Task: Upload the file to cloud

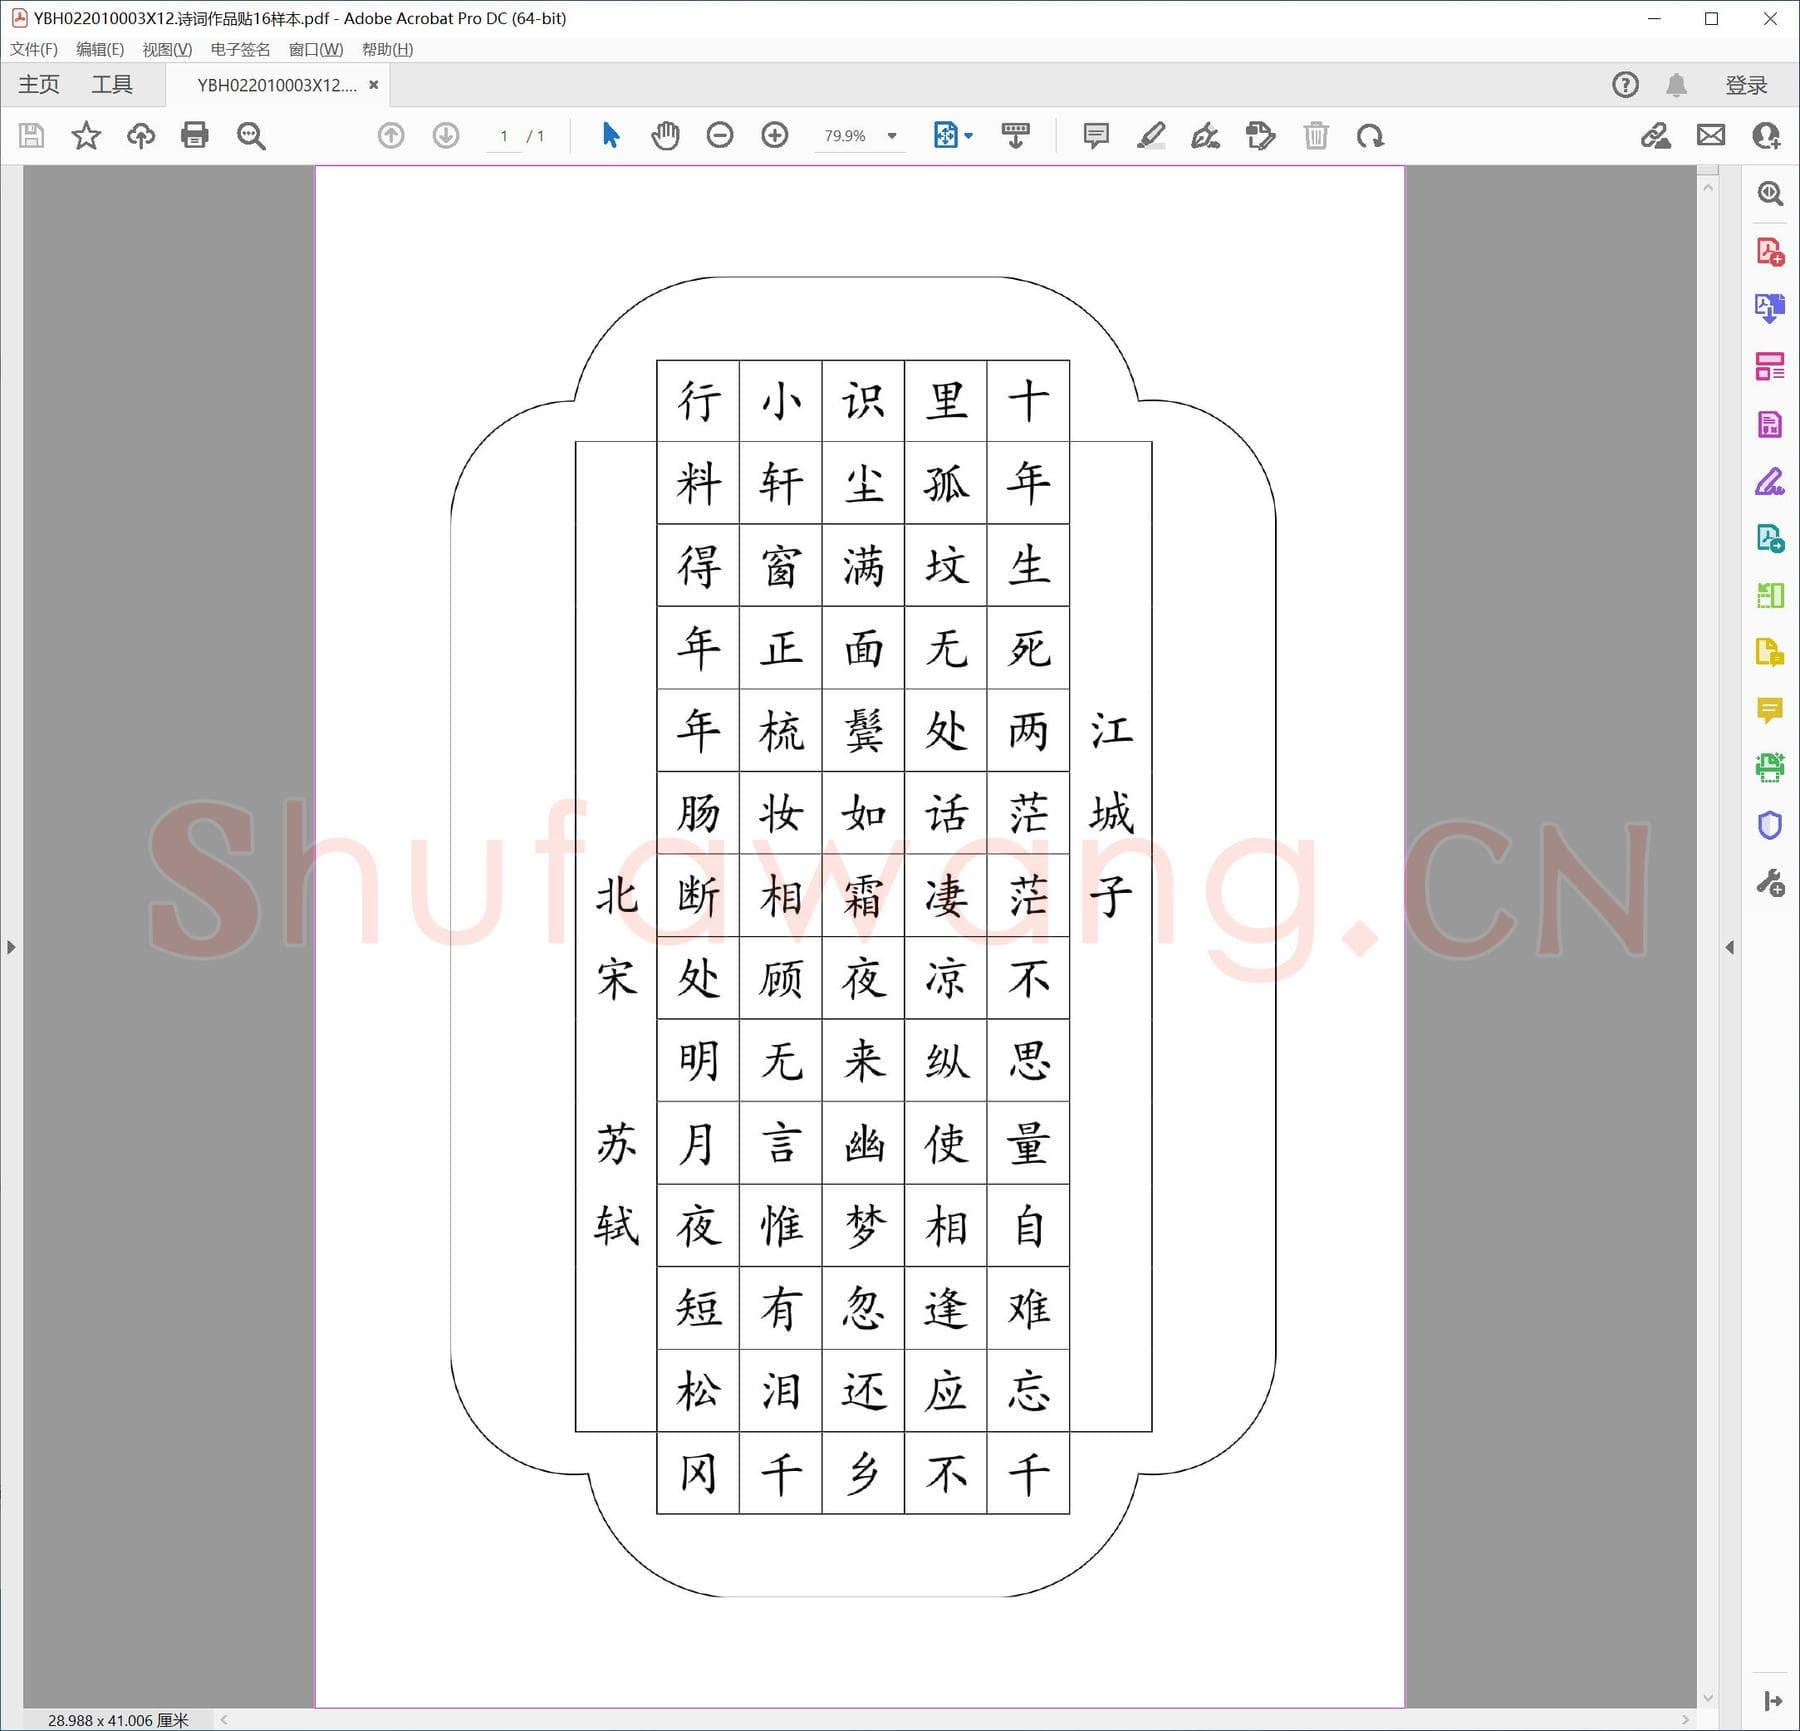Action: [x=141, y=135]
